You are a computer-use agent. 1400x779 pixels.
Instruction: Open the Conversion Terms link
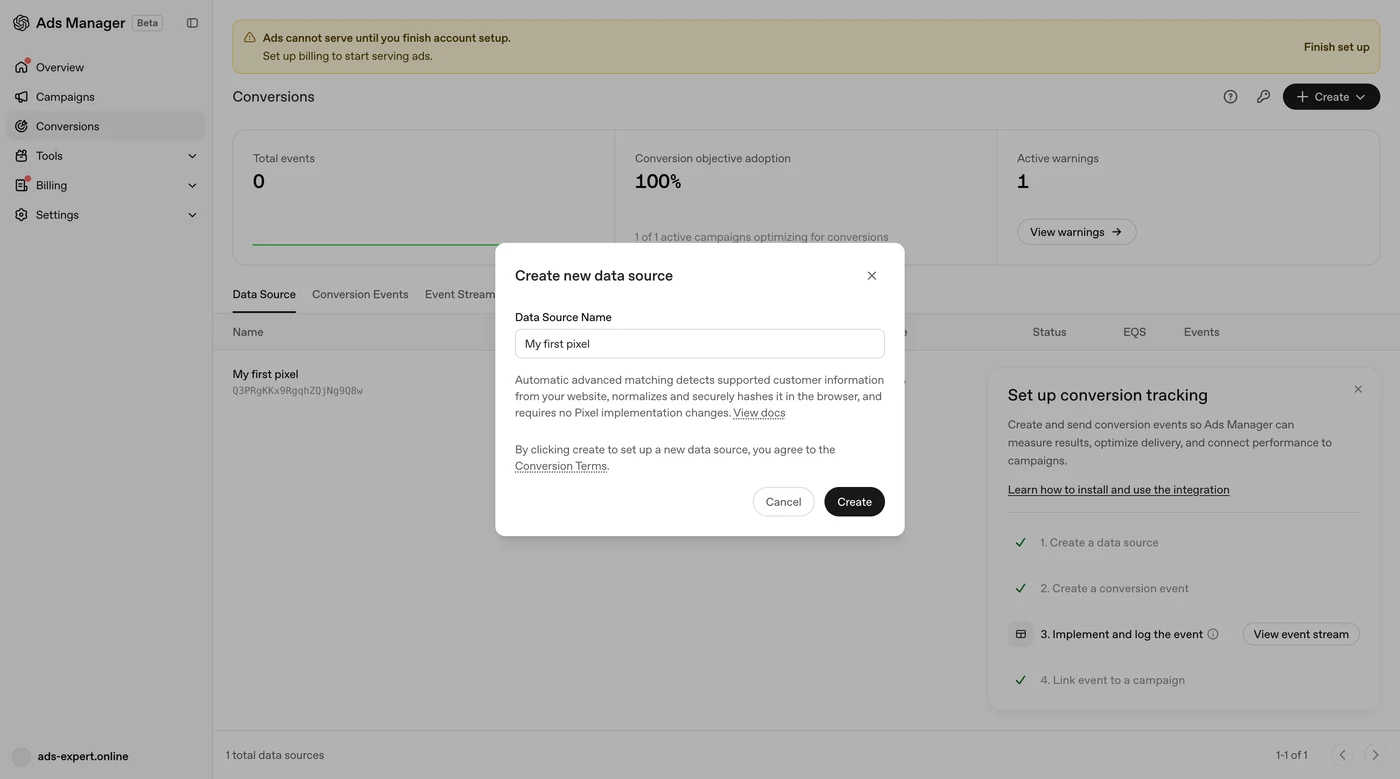click(560, 466)
